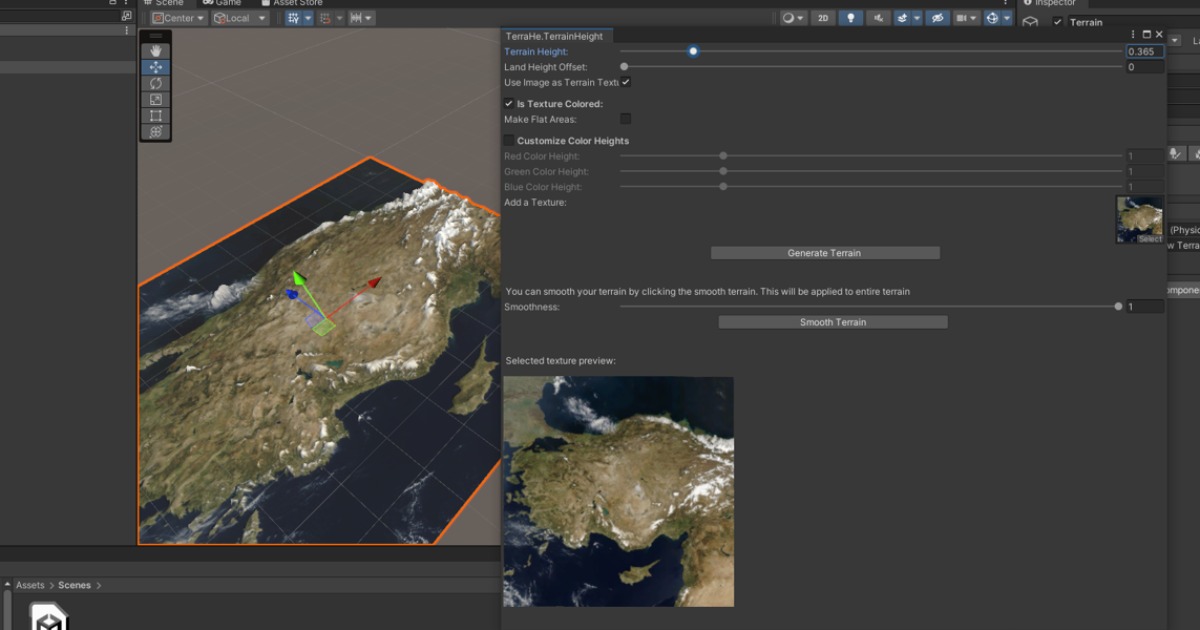Enable Customize Color Heights
This screenshot has height=630, width=1200.
(x=508, y=140)
